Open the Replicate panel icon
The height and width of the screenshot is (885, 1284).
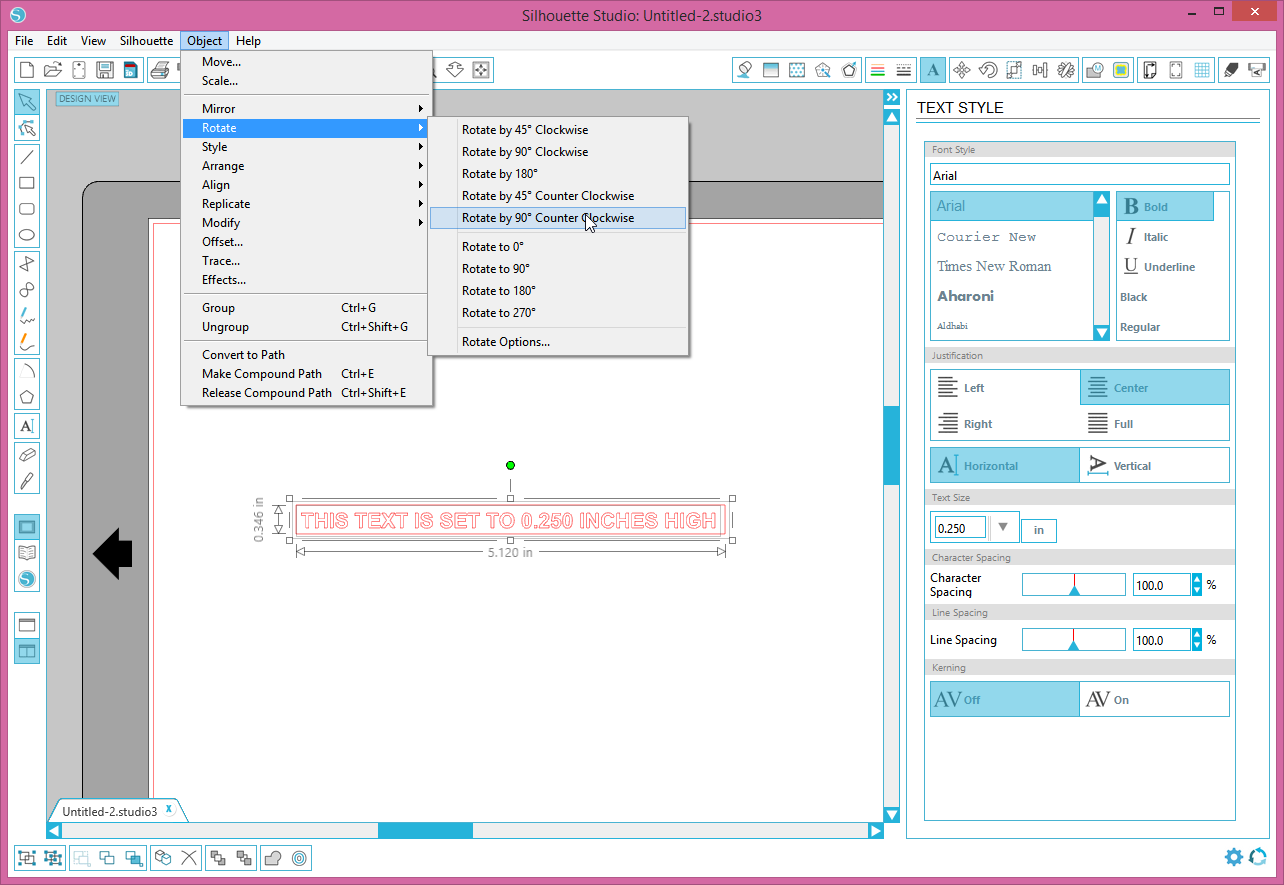click(1066, 70)
